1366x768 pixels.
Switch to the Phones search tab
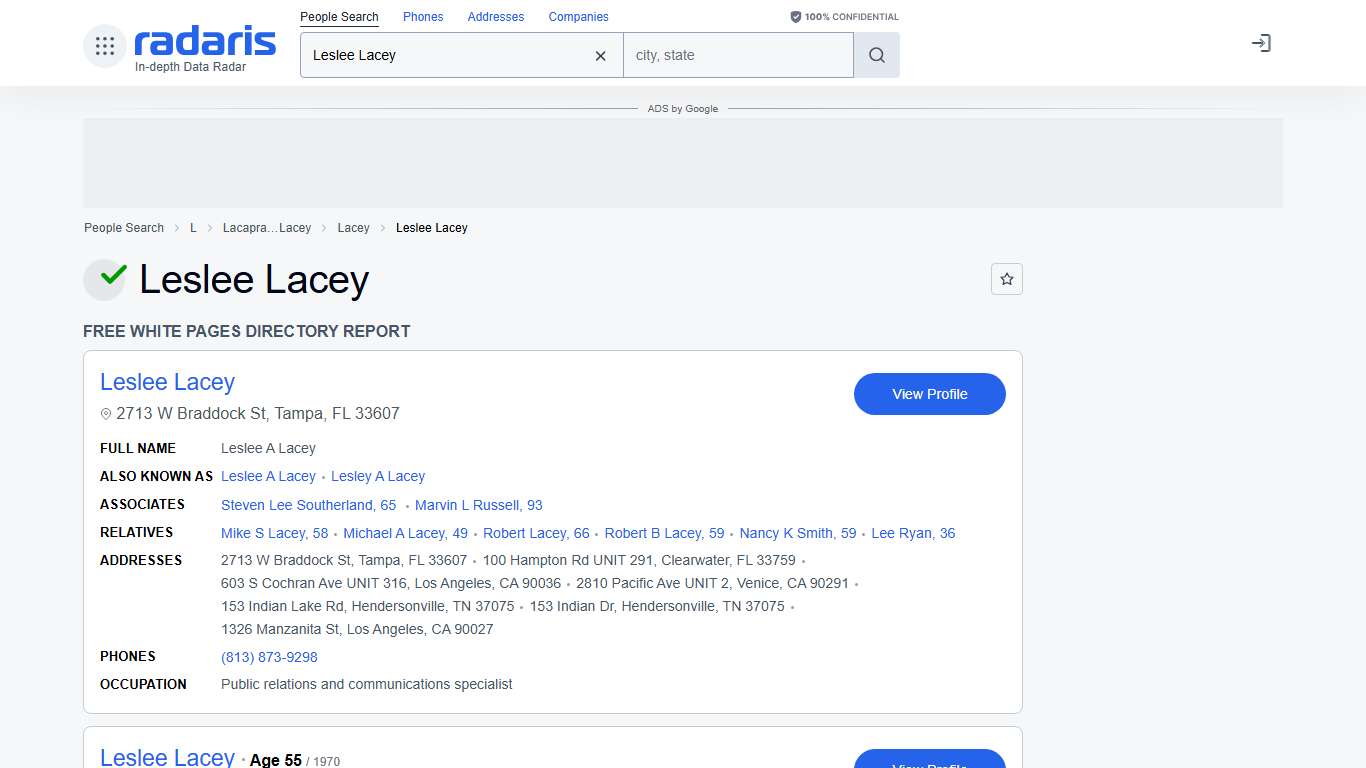point(423,17)
